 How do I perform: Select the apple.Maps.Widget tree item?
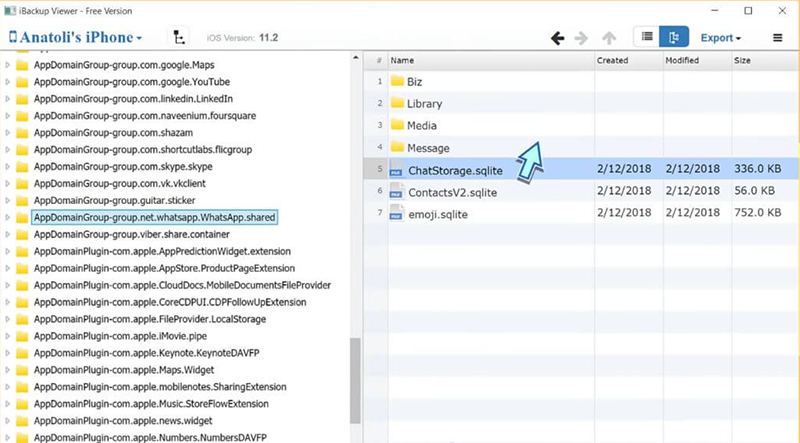coord(124,370)
